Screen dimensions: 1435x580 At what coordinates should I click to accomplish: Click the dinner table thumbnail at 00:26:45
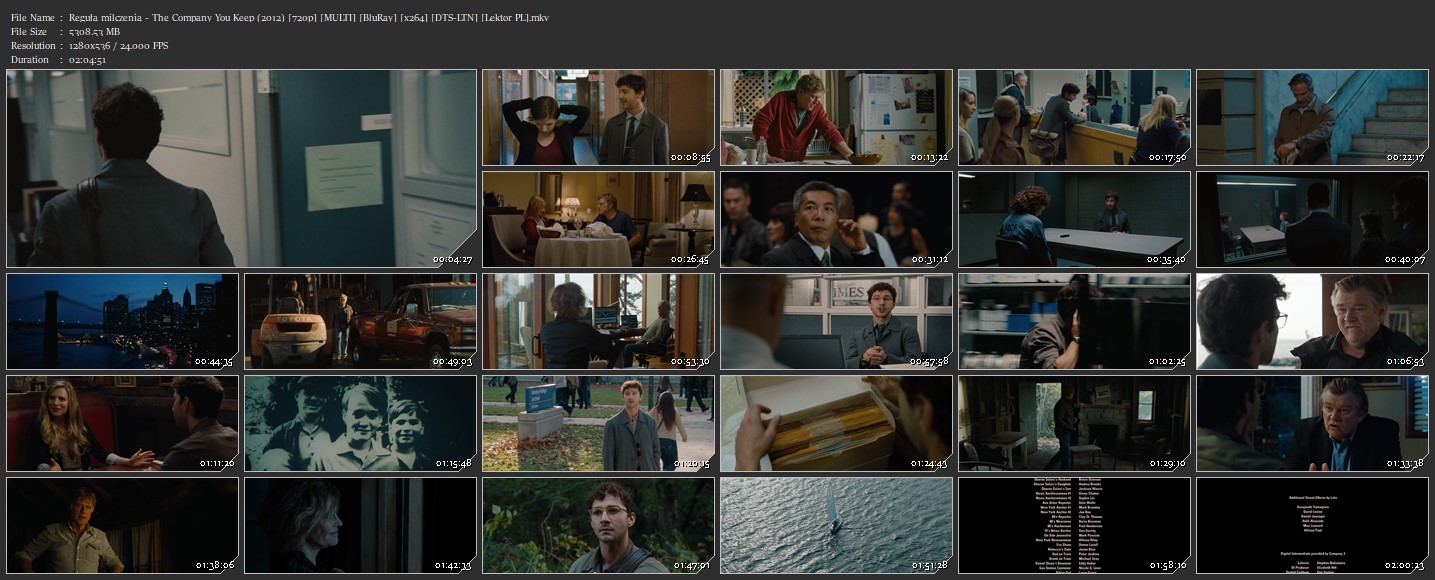click(598, 219)
